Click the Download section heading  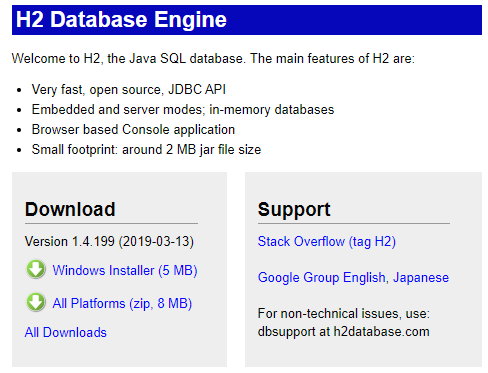70,209
